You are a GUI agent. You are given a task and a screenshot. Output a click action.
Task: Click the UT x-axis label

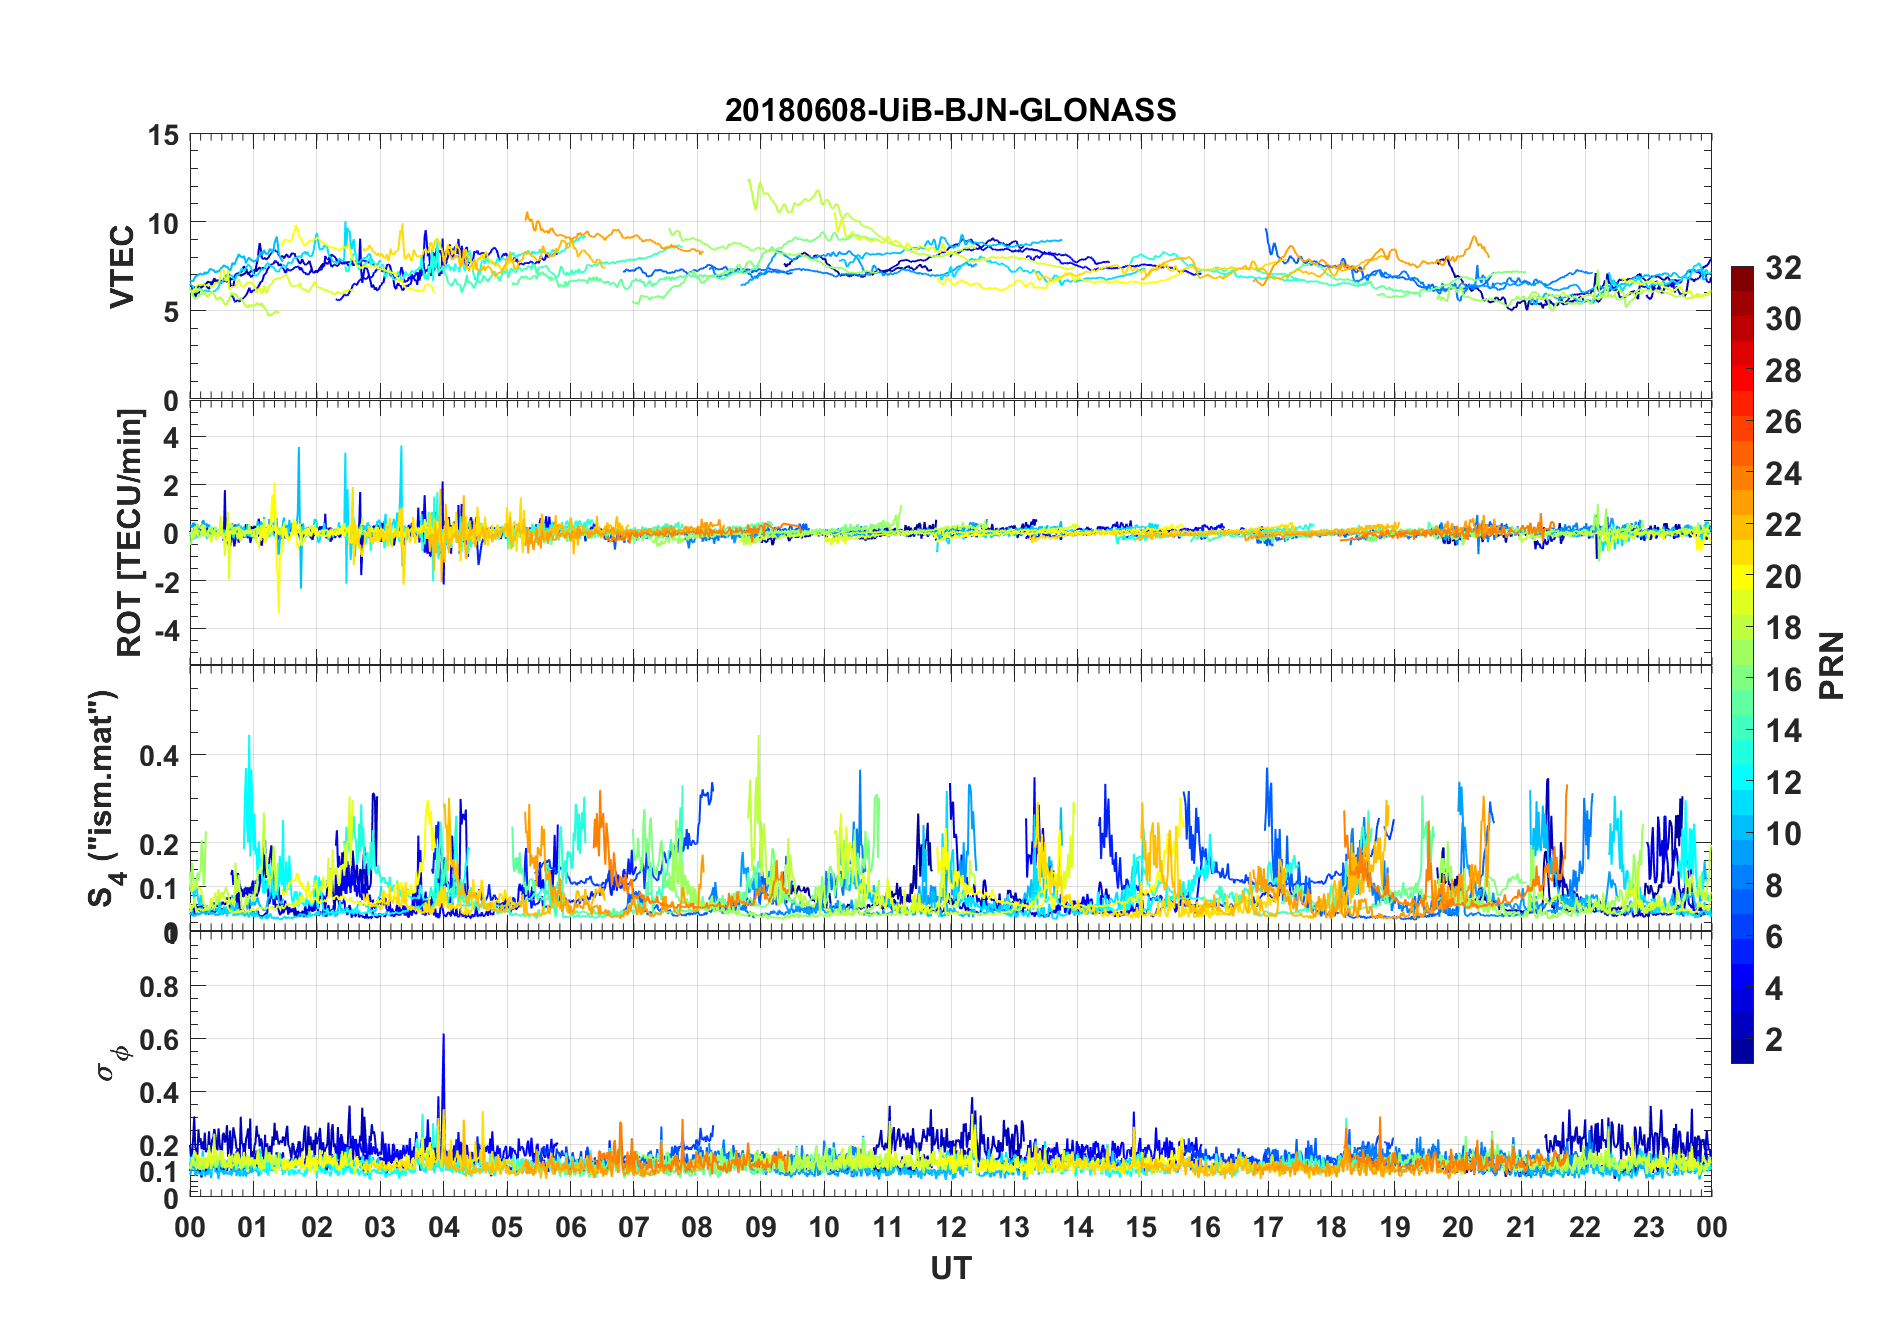tap(951, 1268)
